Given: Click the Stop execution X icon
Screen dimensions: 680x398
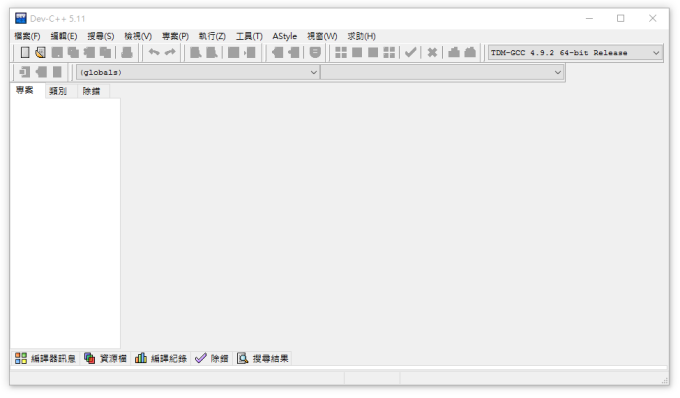Looking at the screenshot, I should (432, 53).
